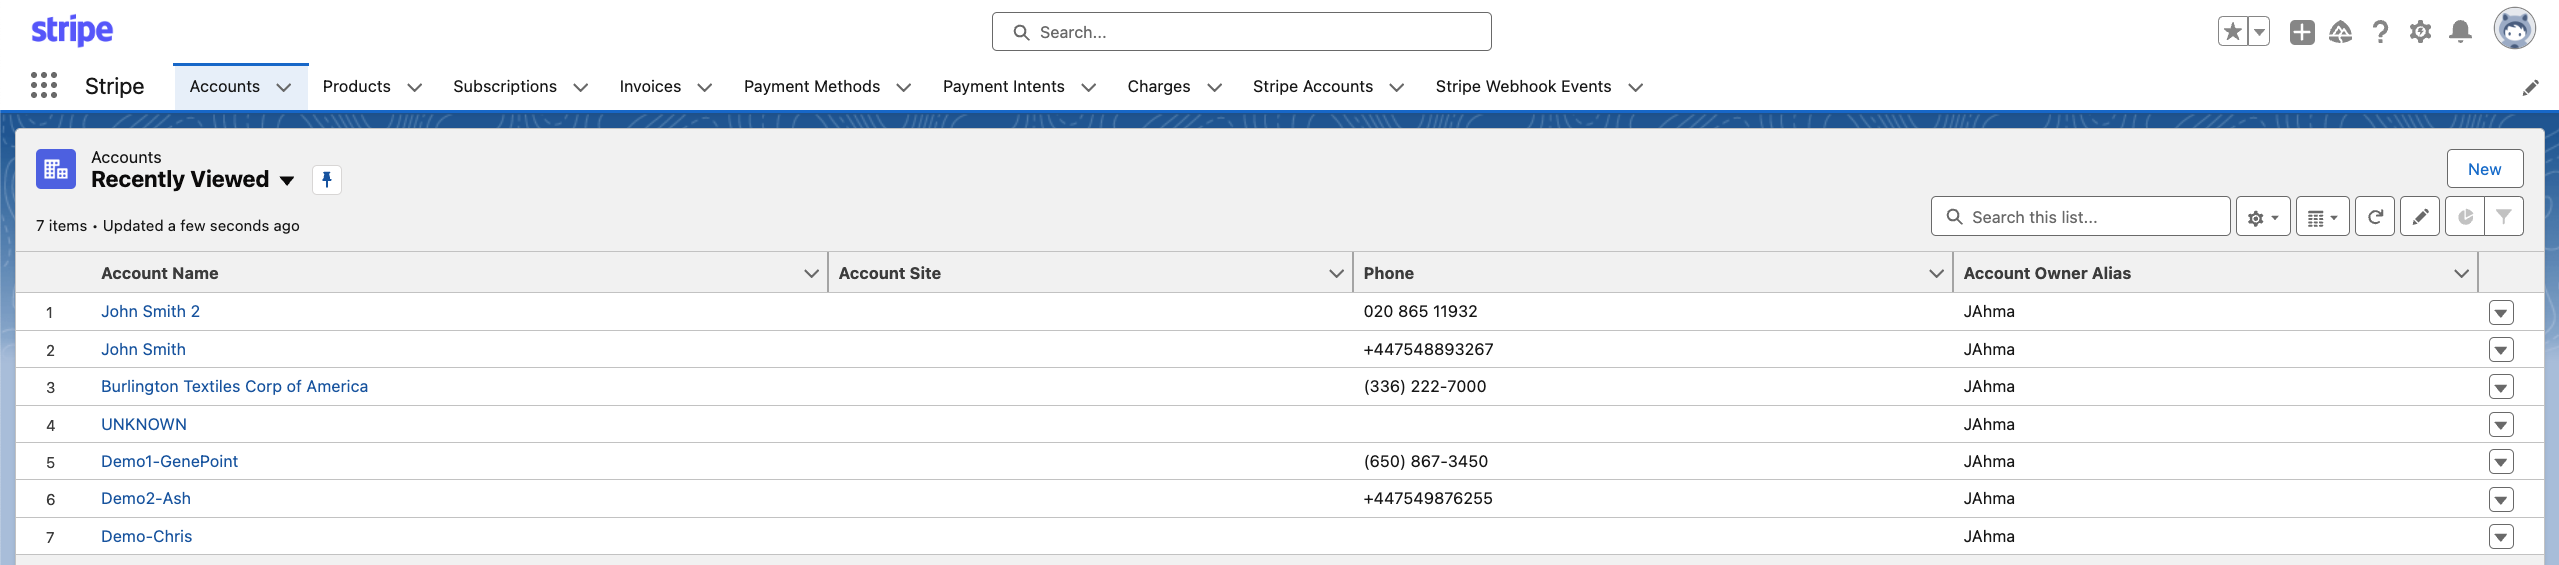Viewport: 2559px width, 565px height.
Task: Open the Help question mark icon
Action: click(x=2381, y=32)
